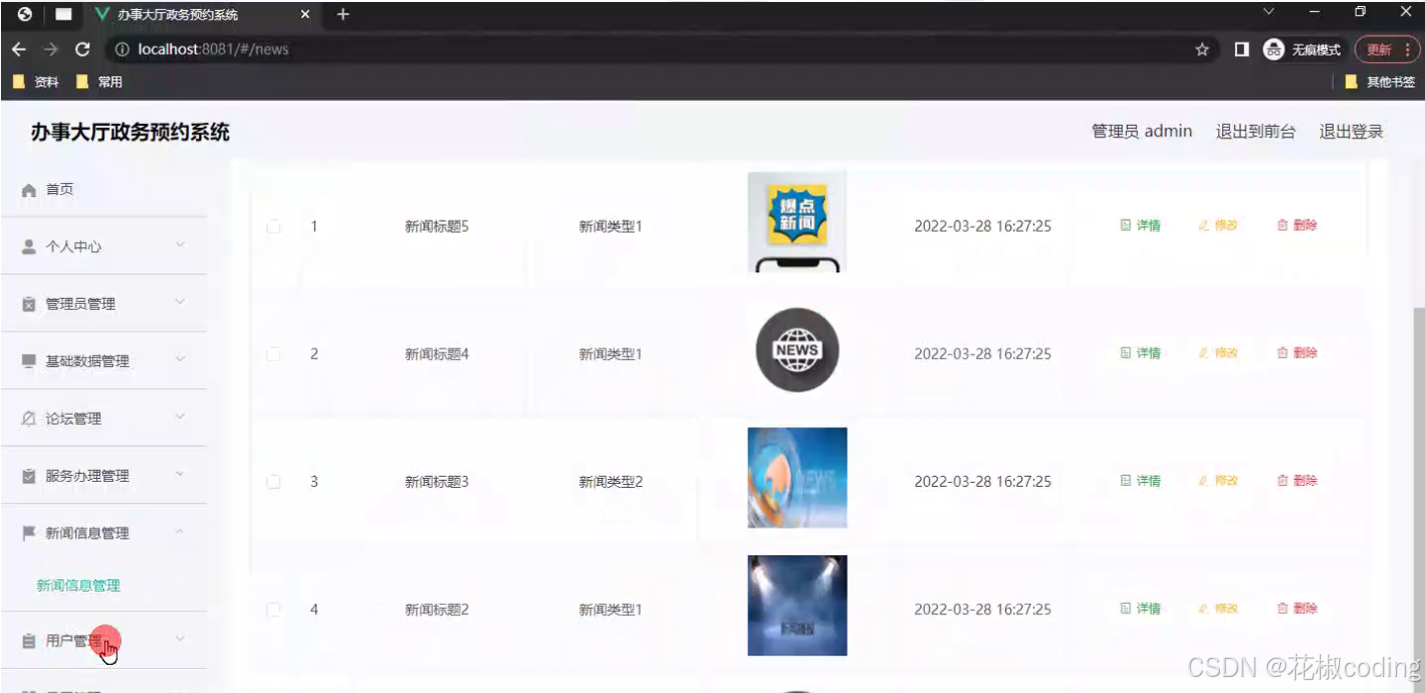This screenshot has height=693, width=1425.
Task: Click the browser 更新 button
Action: tap(1387, 49)
